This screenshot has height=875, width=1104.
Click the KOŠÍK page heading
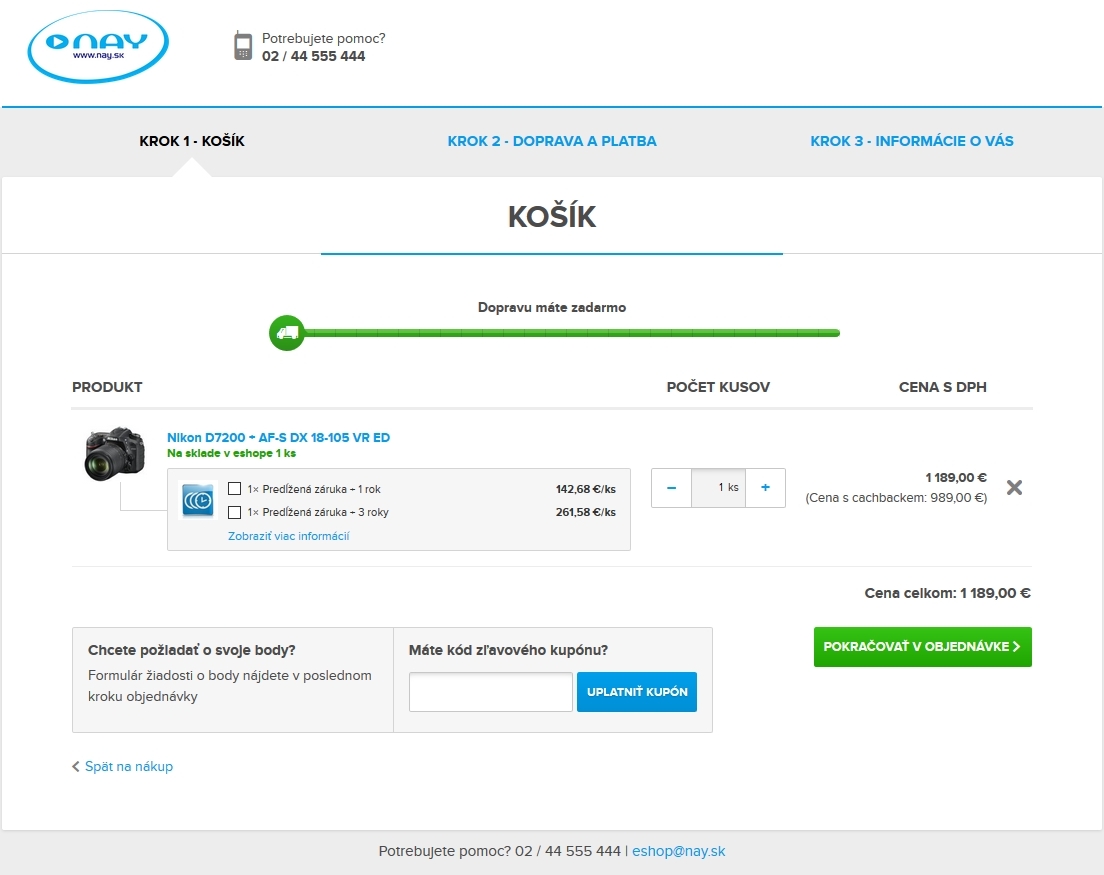coord(552,216)
